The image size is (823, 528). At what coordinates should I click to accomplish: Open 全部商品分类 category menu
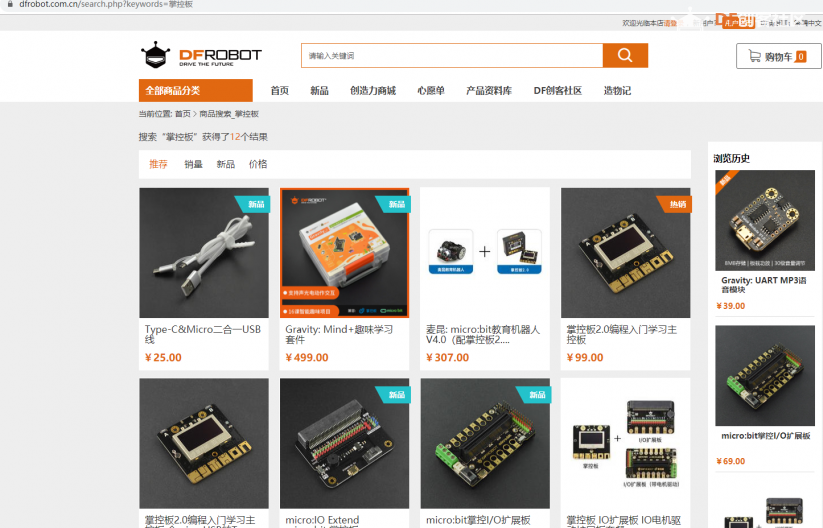coord(196,90)
